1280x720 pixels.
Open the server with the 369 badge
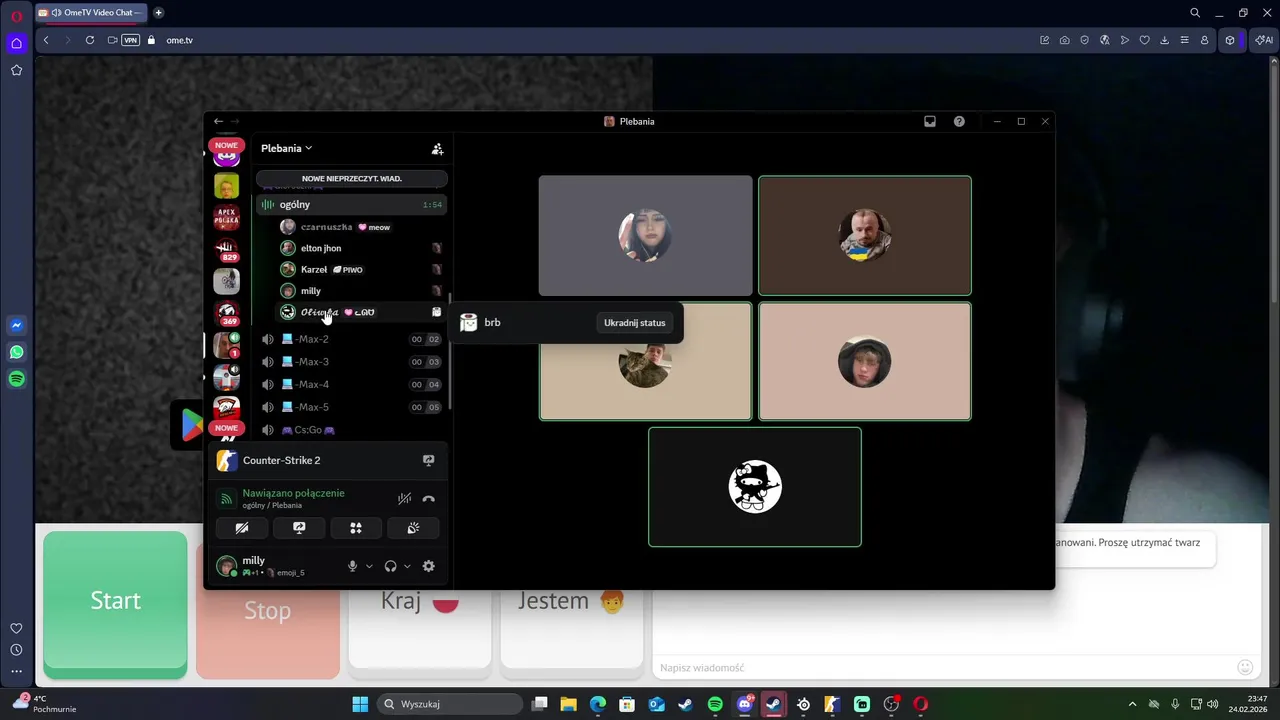[x=227, y=313]
